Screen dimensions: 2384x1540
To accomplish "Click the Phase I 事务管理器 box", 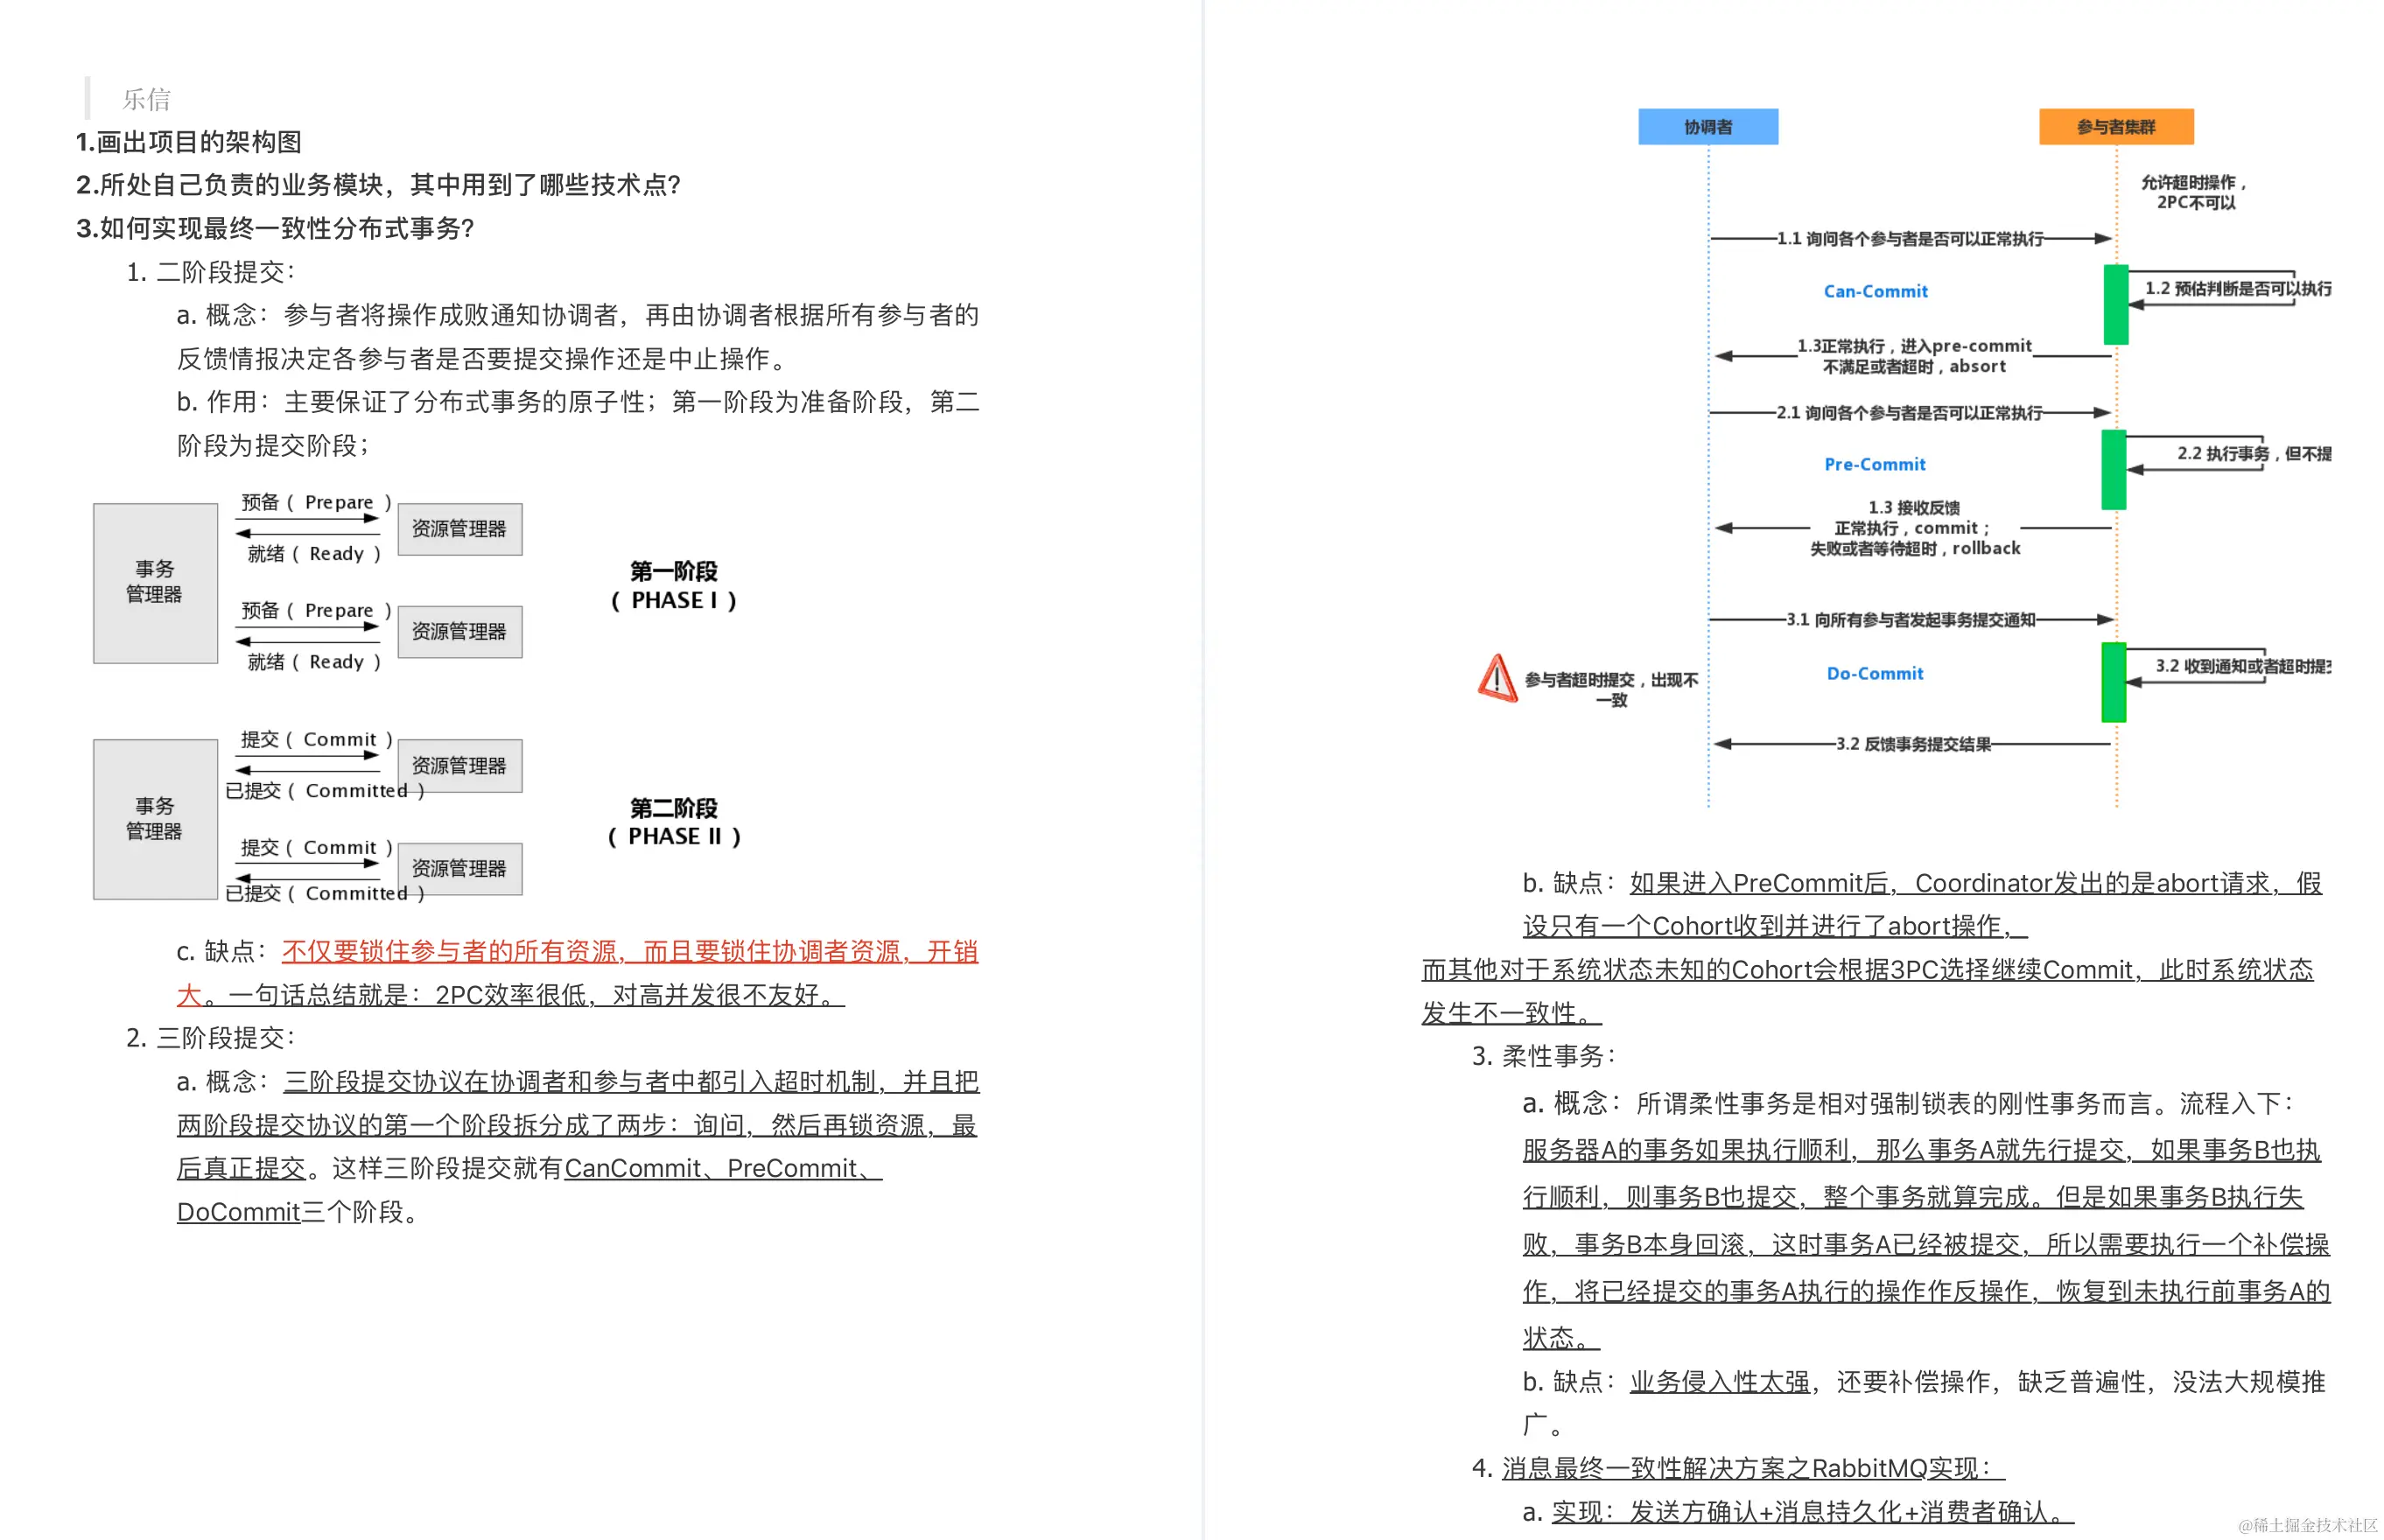I will pyautogui.click(x=155, y=582).
